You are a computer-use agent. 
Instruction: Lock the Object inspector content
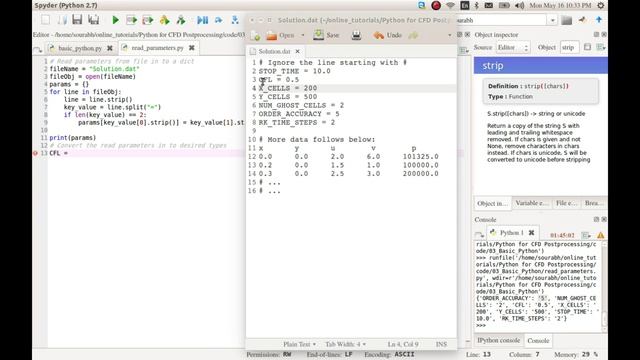[x=587, y=47]
